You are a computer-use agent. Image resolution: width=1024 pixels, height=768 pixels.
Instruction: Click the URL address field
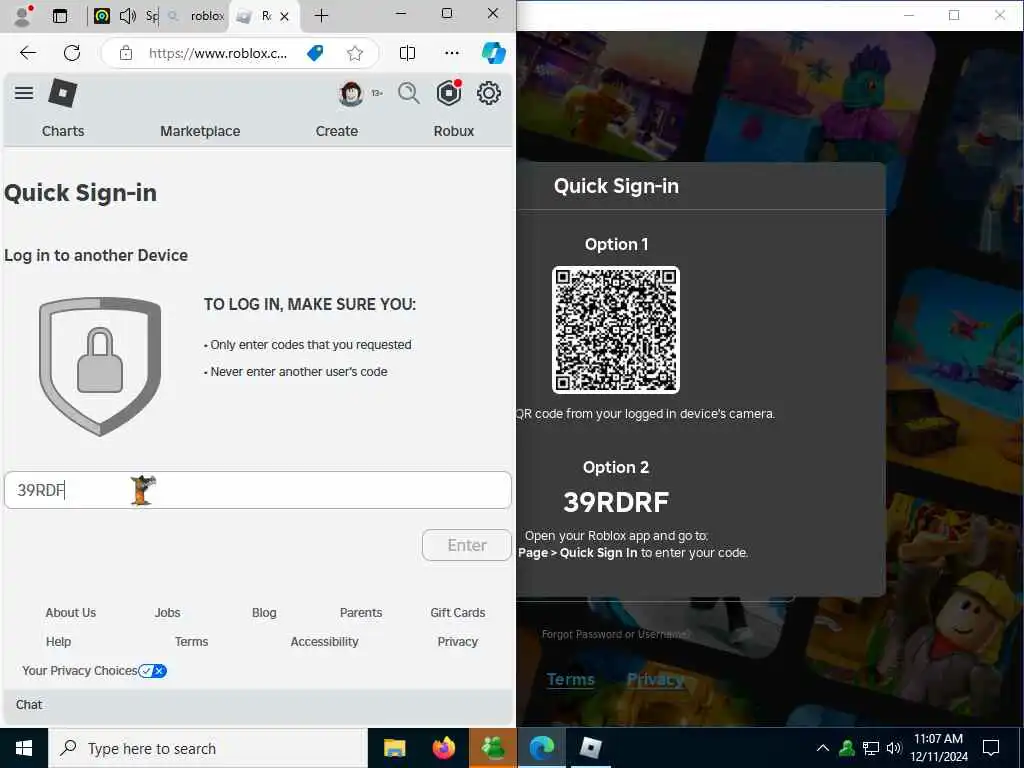[217, 54]
